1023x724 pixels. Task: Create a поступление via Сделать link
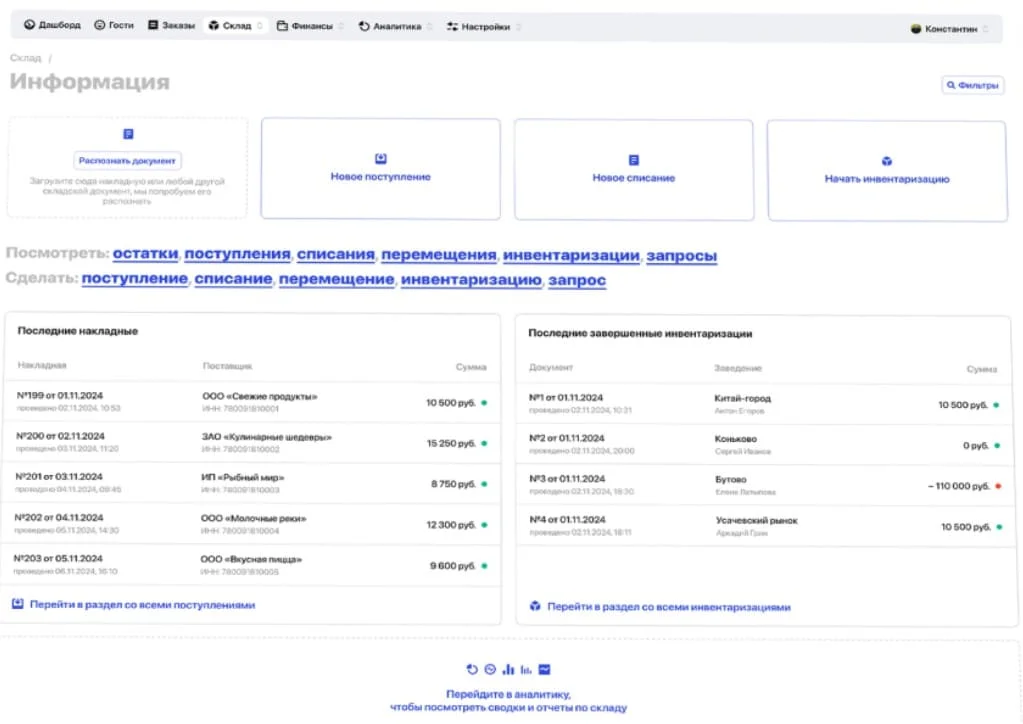pos(135,279)
